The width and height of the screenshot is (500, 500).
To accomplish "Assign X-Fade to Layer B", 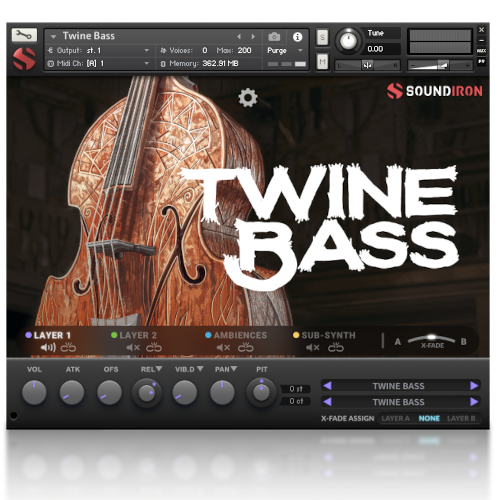I will [x=461, y=418].
